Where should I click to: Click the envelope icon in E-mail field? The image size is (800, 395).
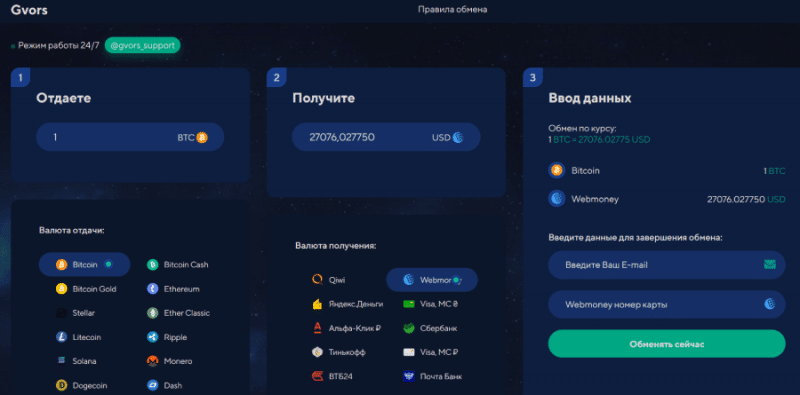(769, 264)
